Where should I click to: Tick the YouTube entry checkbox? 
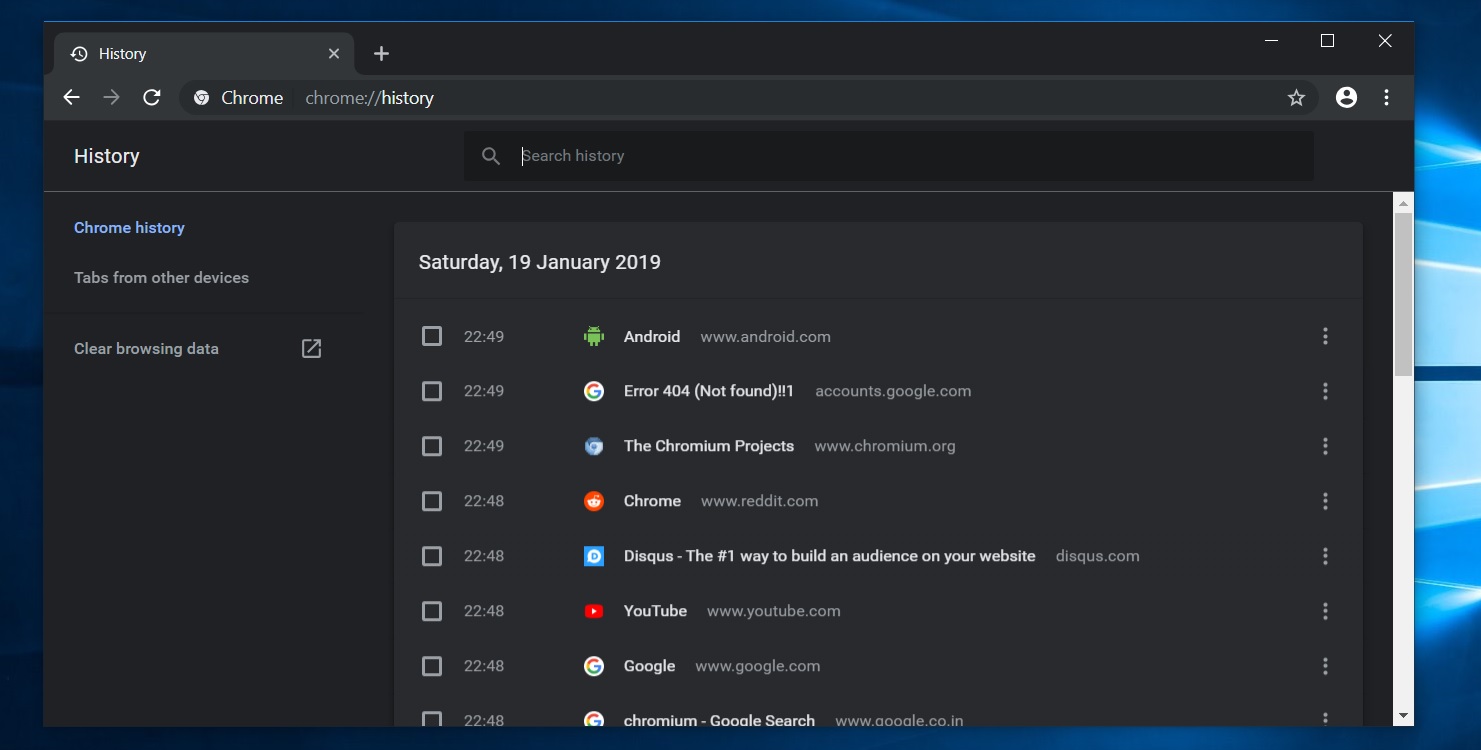[x=432, y=611]
